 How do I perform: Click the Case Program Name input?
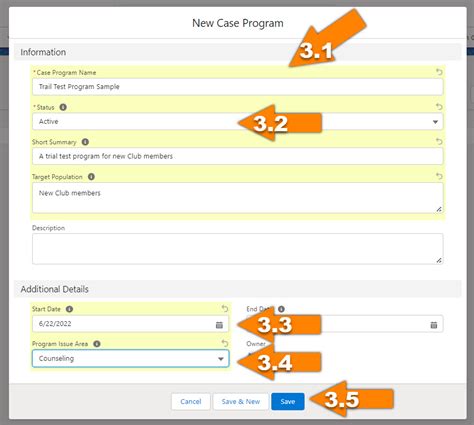[238, 87]
